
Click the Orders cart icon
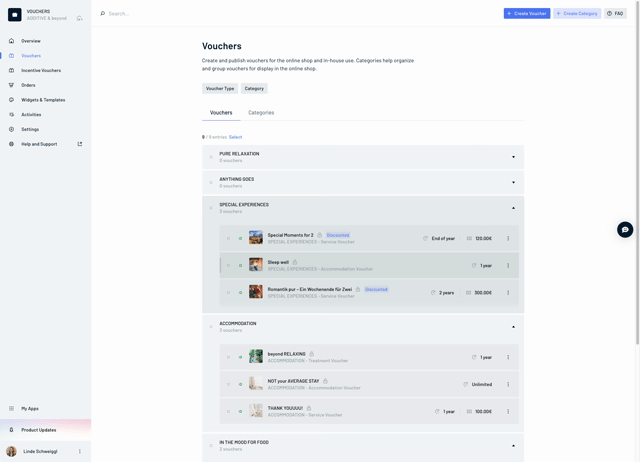tap(11, 85)
